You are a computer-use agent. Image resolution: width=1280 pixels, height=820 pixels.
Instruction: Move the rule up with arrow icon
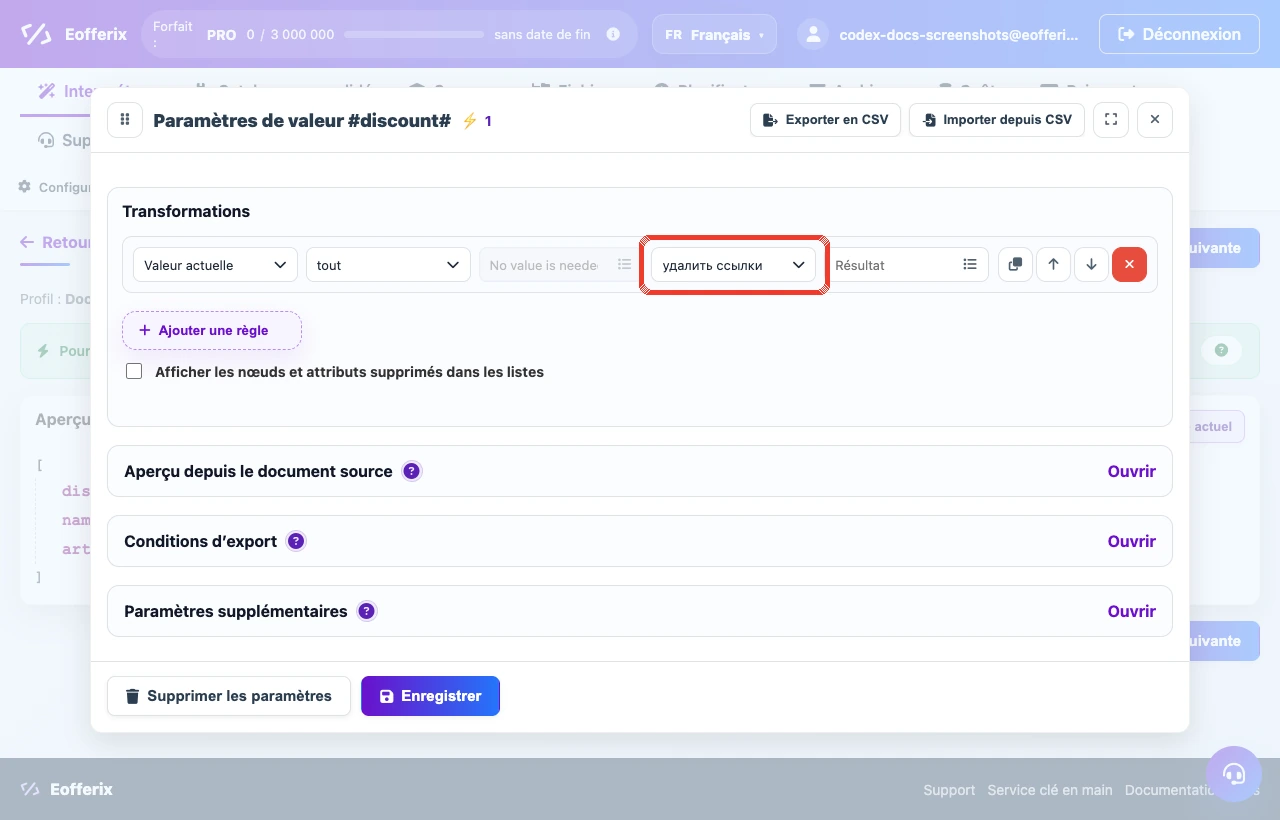[1053, 265]
